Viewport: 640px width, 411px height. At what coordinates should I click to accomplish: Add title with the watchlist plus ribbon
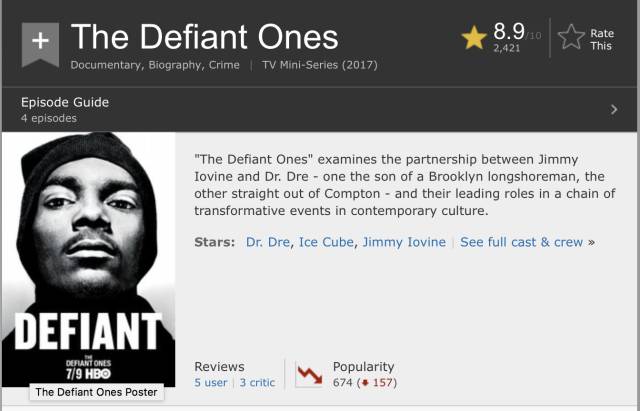[x=40, y=44]
